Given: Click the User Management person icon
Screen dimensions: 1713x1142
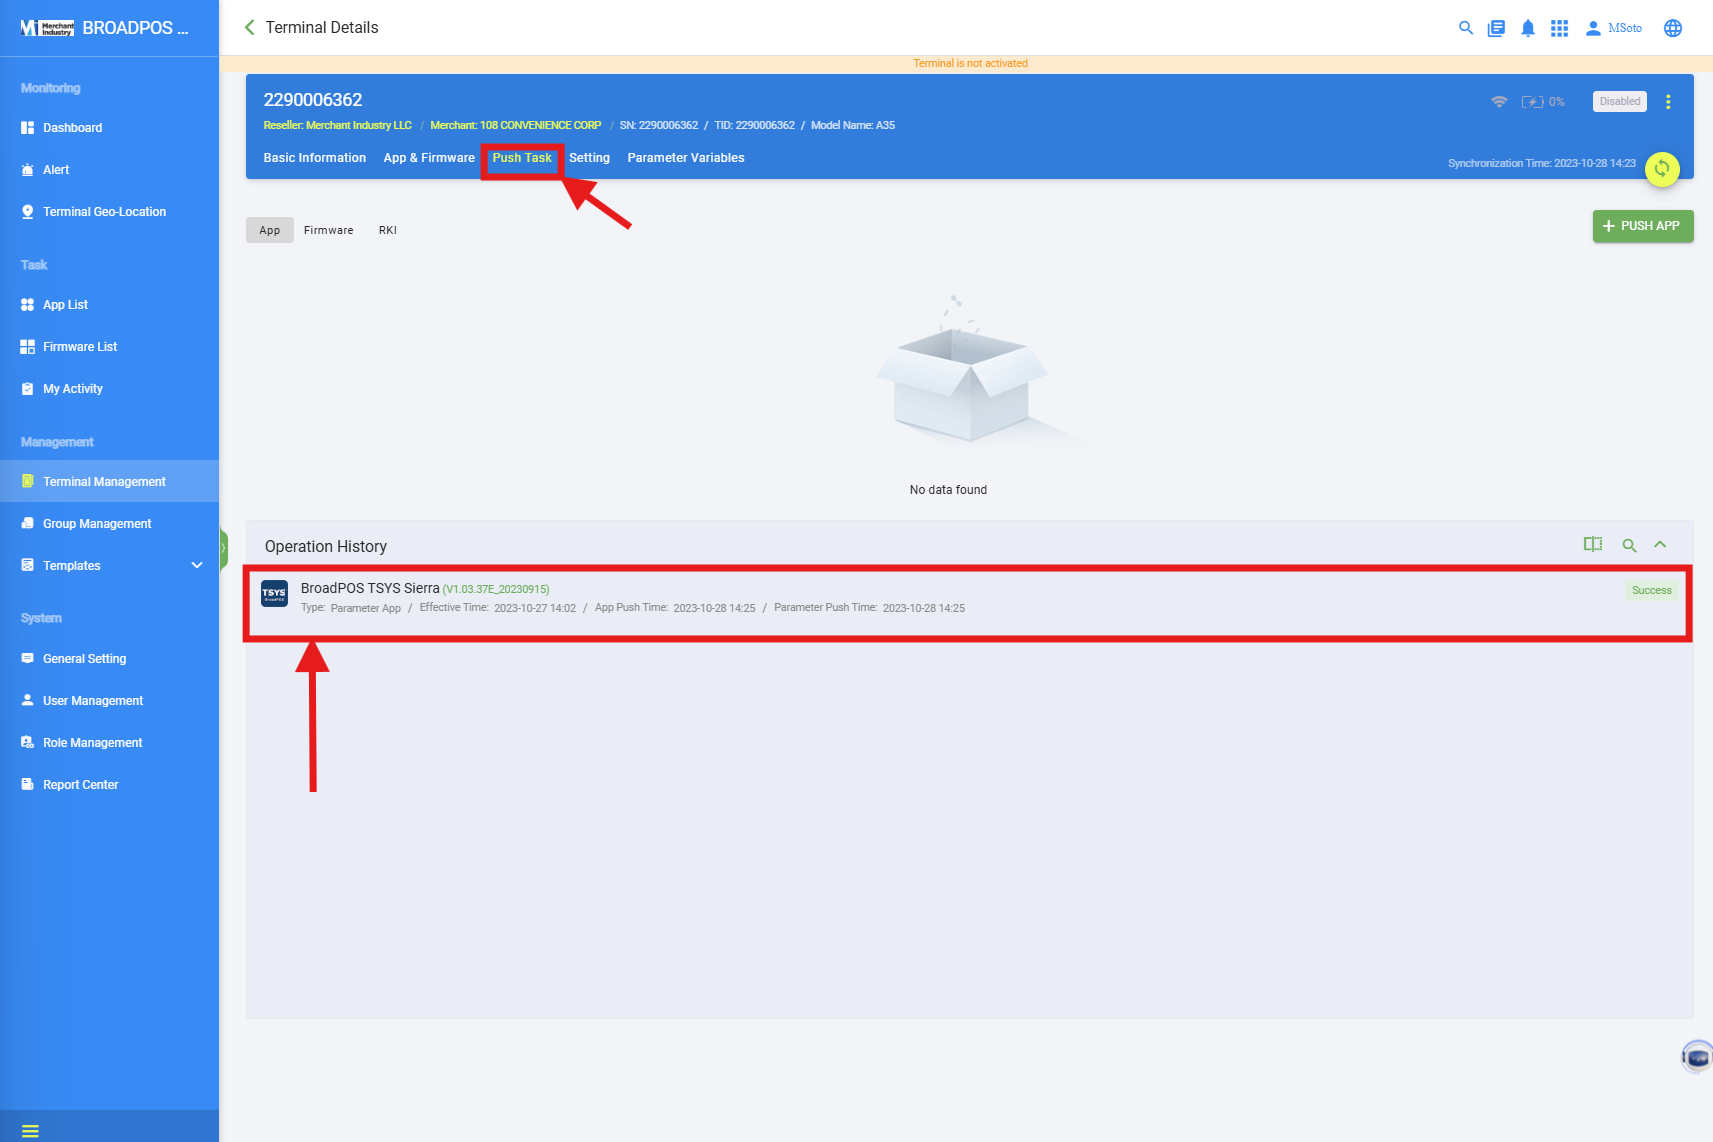Looking at the screenshot, I should (x=27, y=700).
